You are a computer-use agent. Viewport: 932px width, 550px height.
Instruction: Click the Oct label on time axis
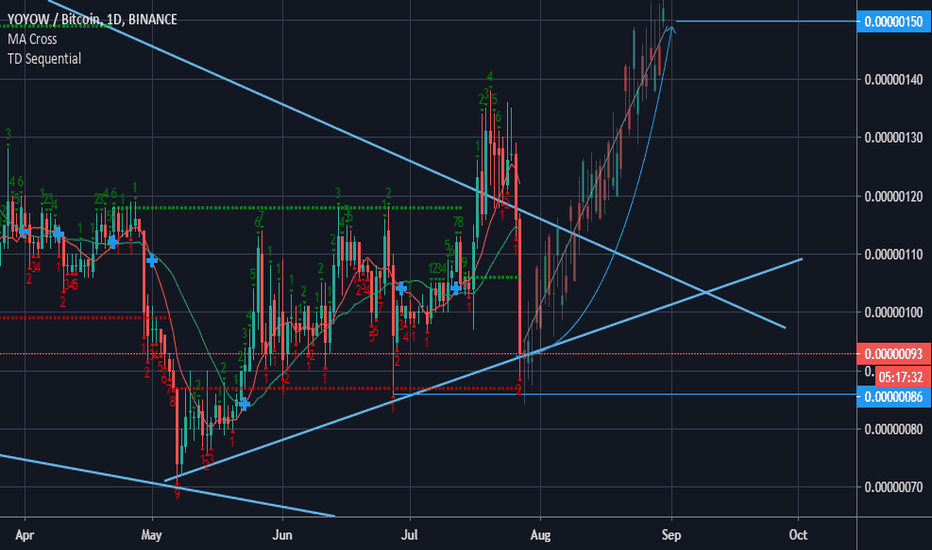point(798,535)
